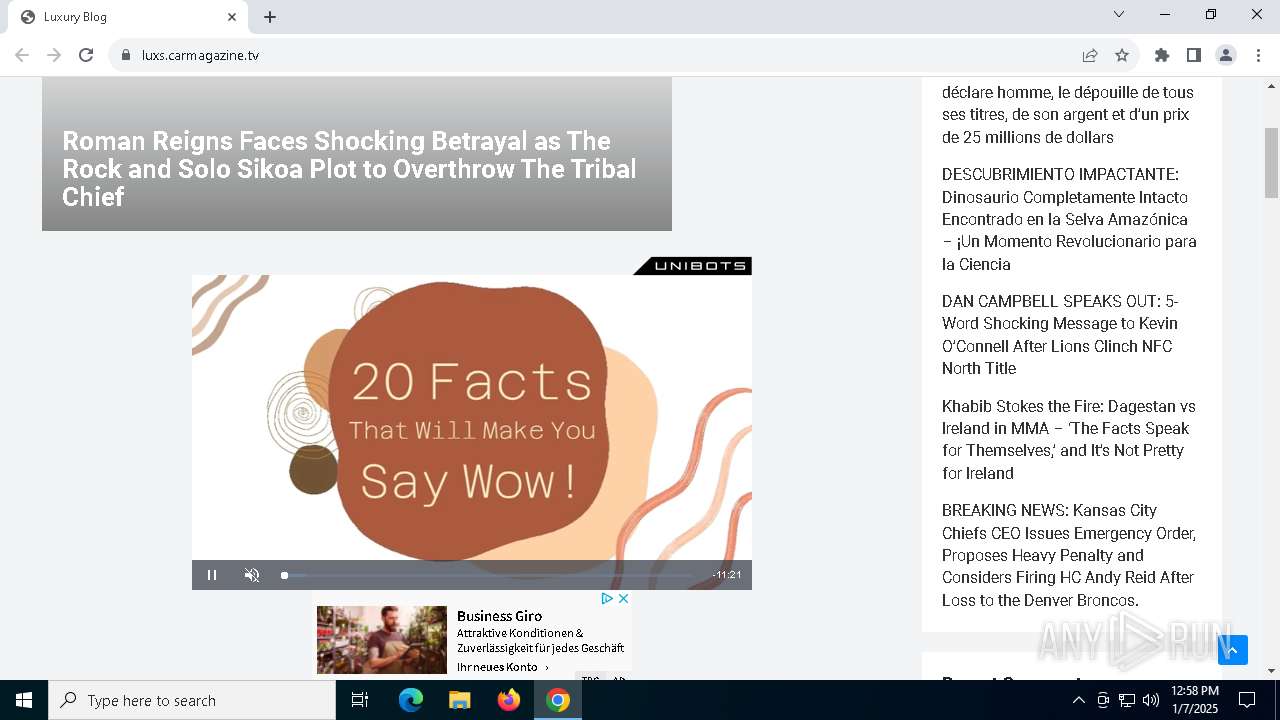Close the Business Giro ad

coord(623,598)
